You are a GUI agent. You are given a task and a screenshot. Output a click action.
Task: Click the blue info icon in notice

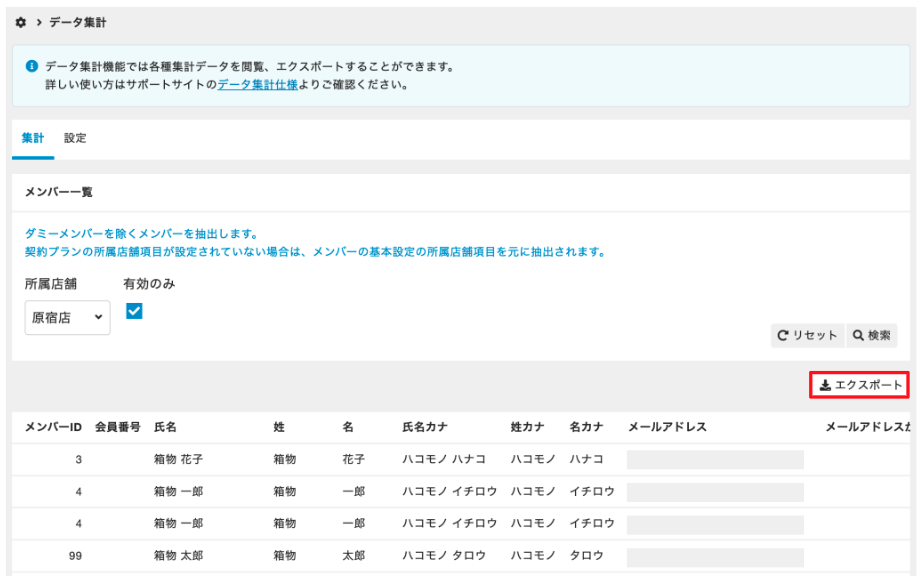pos(32,66)
